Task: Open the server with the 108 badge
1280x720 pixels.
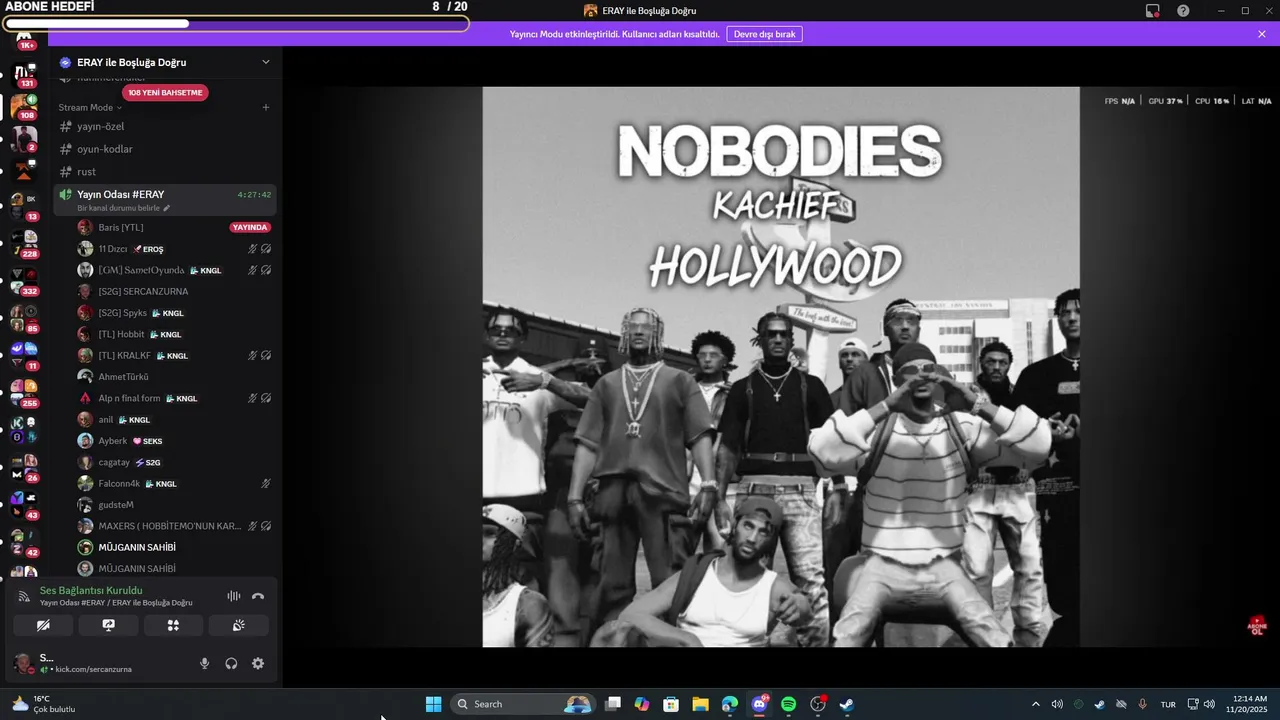Action: point(24,105)
